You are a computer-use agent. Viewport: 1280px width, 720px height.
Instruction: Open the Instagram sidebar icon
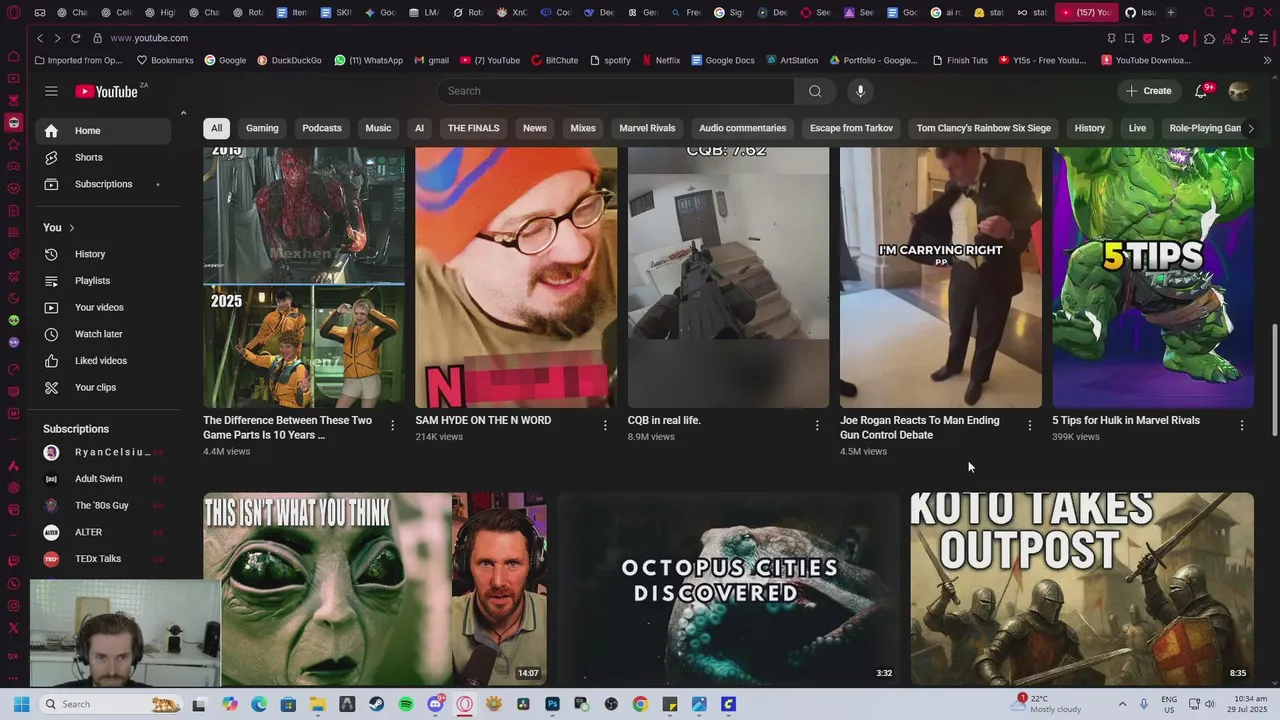pyautogui.click(x=13, y=605)
